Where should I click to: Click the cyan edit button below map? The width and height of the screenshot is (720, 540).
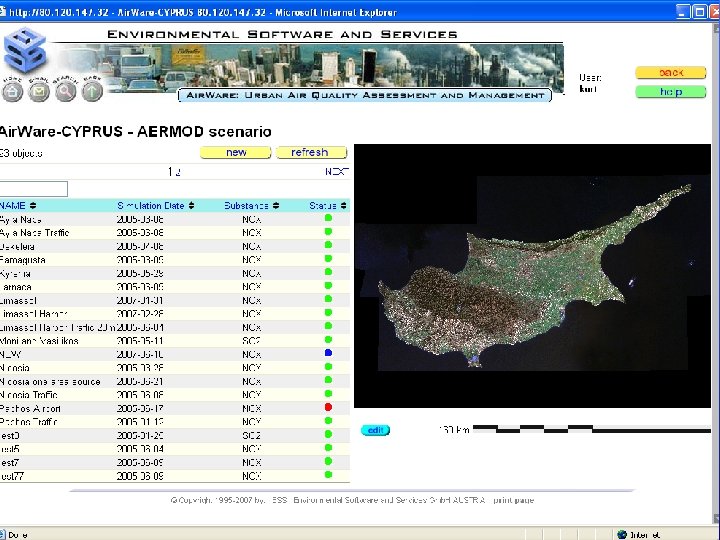point(376,430)
